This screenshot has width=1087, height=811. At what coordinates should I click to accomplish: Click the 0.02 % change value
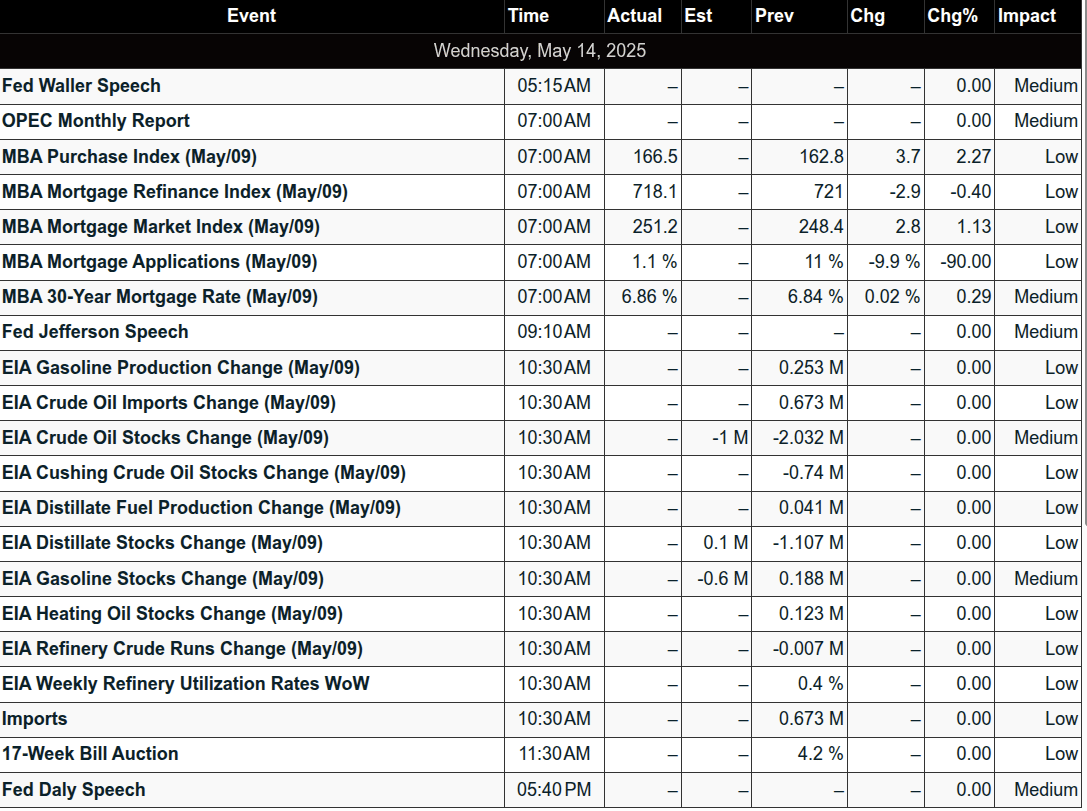point(893,297)
